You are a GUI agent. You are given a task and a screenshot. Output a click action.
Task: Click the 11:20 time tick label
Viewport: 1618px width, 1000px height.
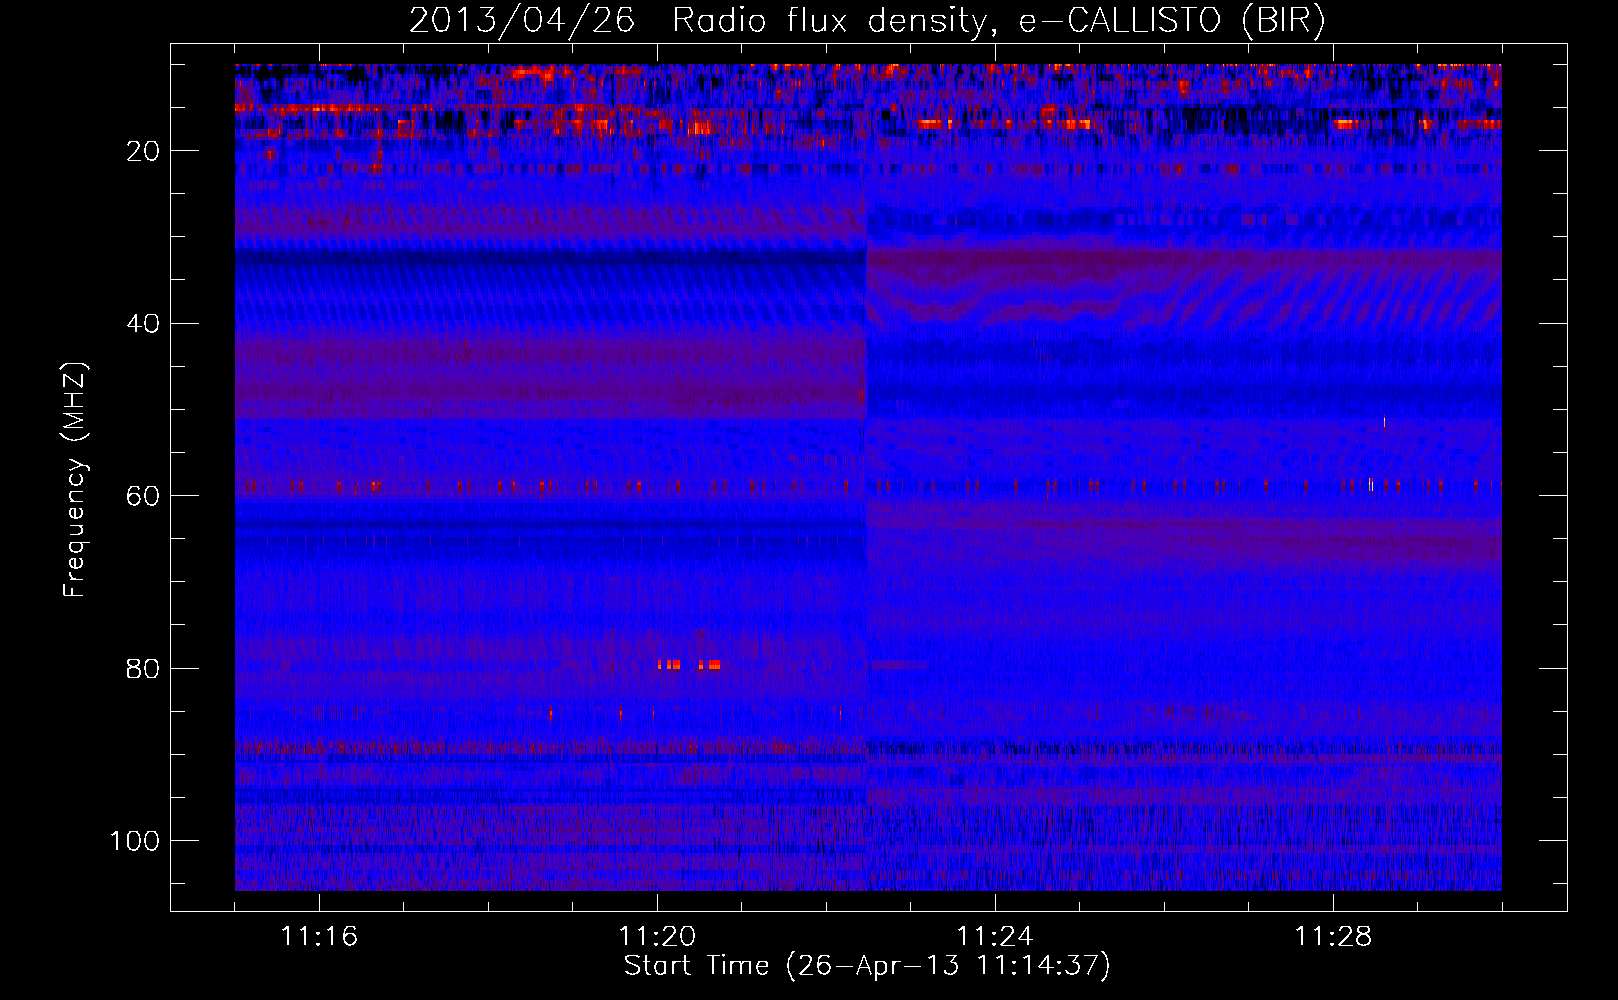(x=657, y=937)
